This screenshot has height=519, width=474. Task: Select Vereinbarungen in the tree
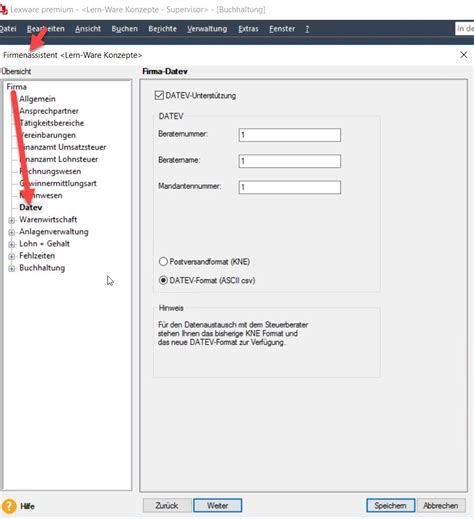click(47, 135)
